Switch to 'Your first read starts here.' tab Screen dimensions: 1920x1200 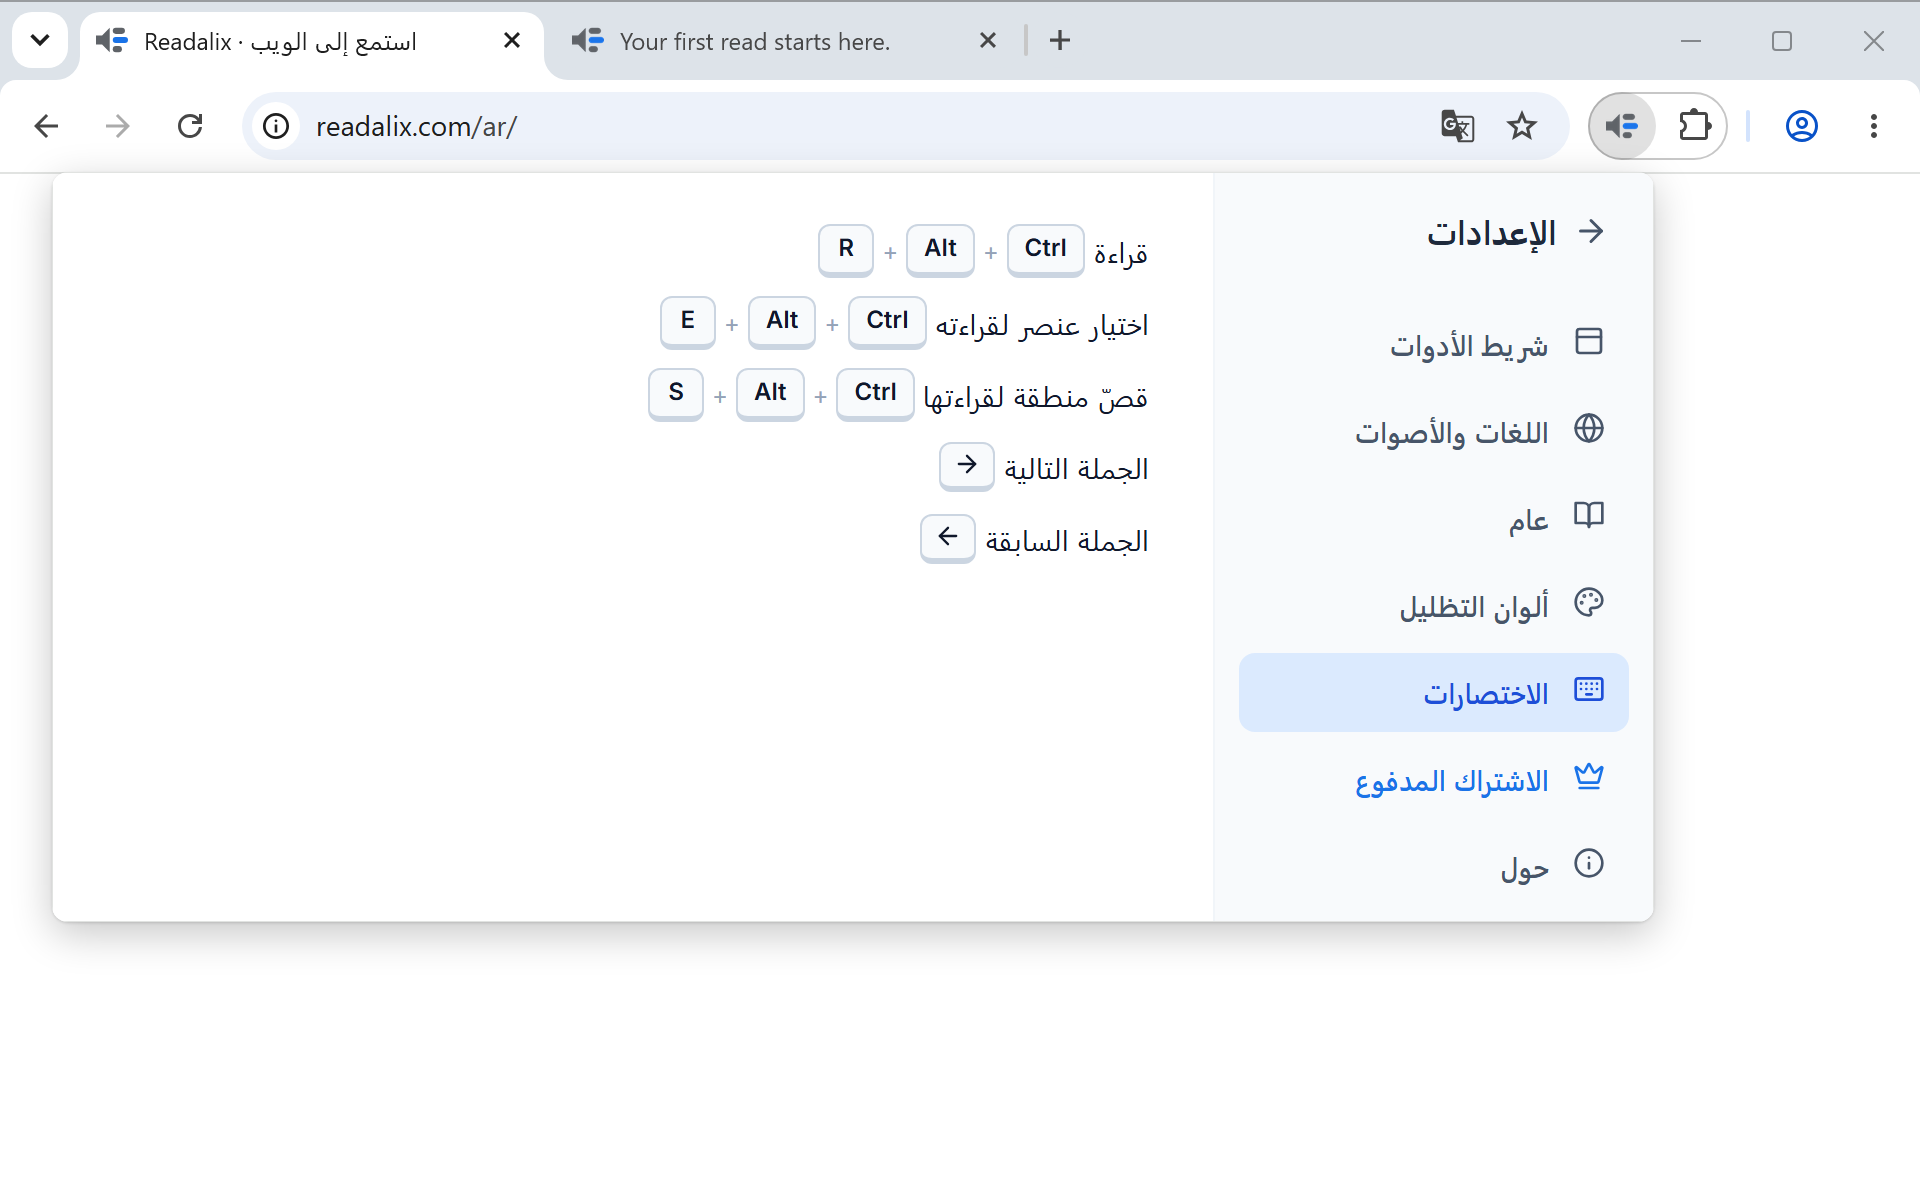(755, 41)
